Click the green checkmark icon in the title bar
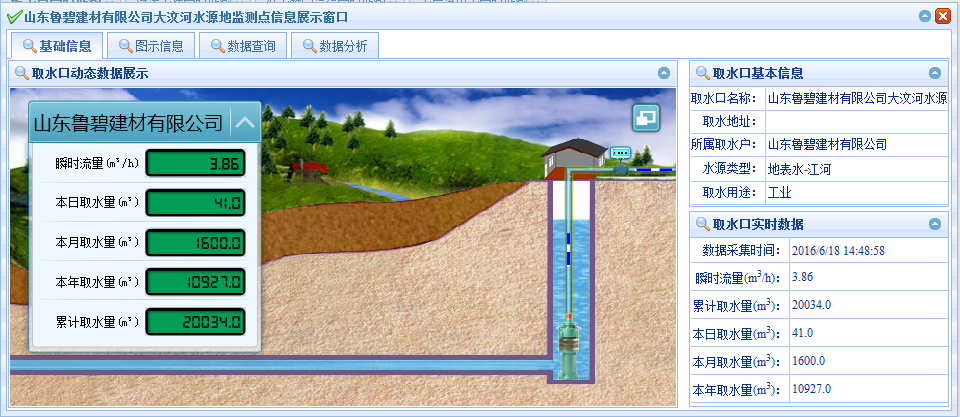This screenshot has width=960, height=417. pyautogui.click(x=14, y=17)
